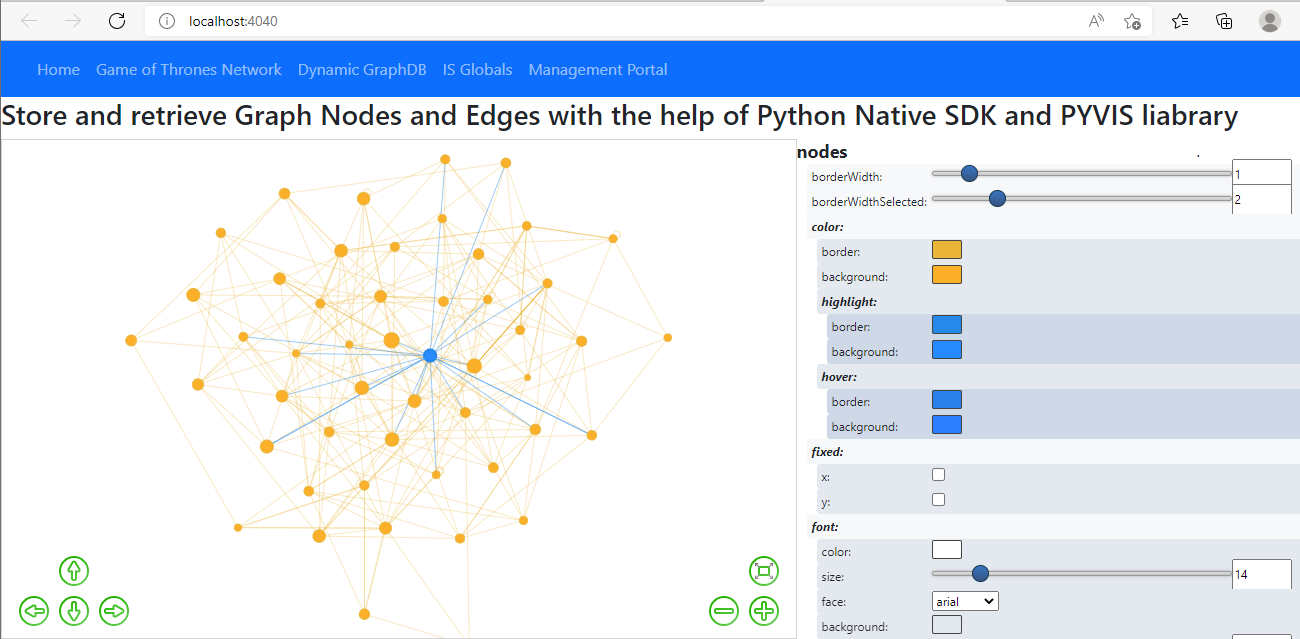Enable the fixed x checkbox
This screenshot has height=639, width=1300.
click(x=938, y=475)
